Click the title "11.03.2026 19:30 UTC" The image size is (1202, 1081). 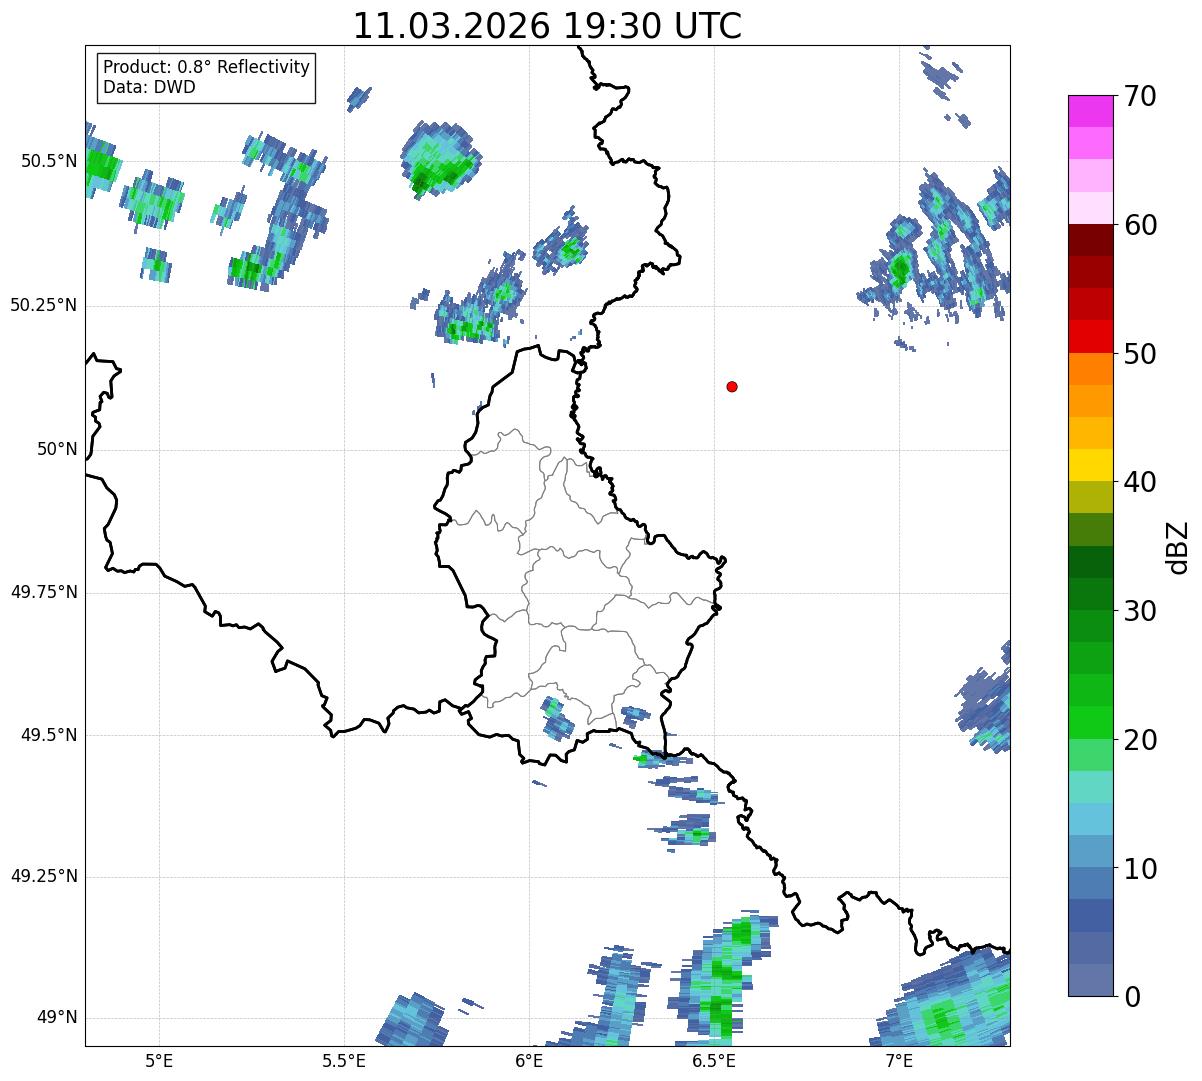click(x=547, y=26)
